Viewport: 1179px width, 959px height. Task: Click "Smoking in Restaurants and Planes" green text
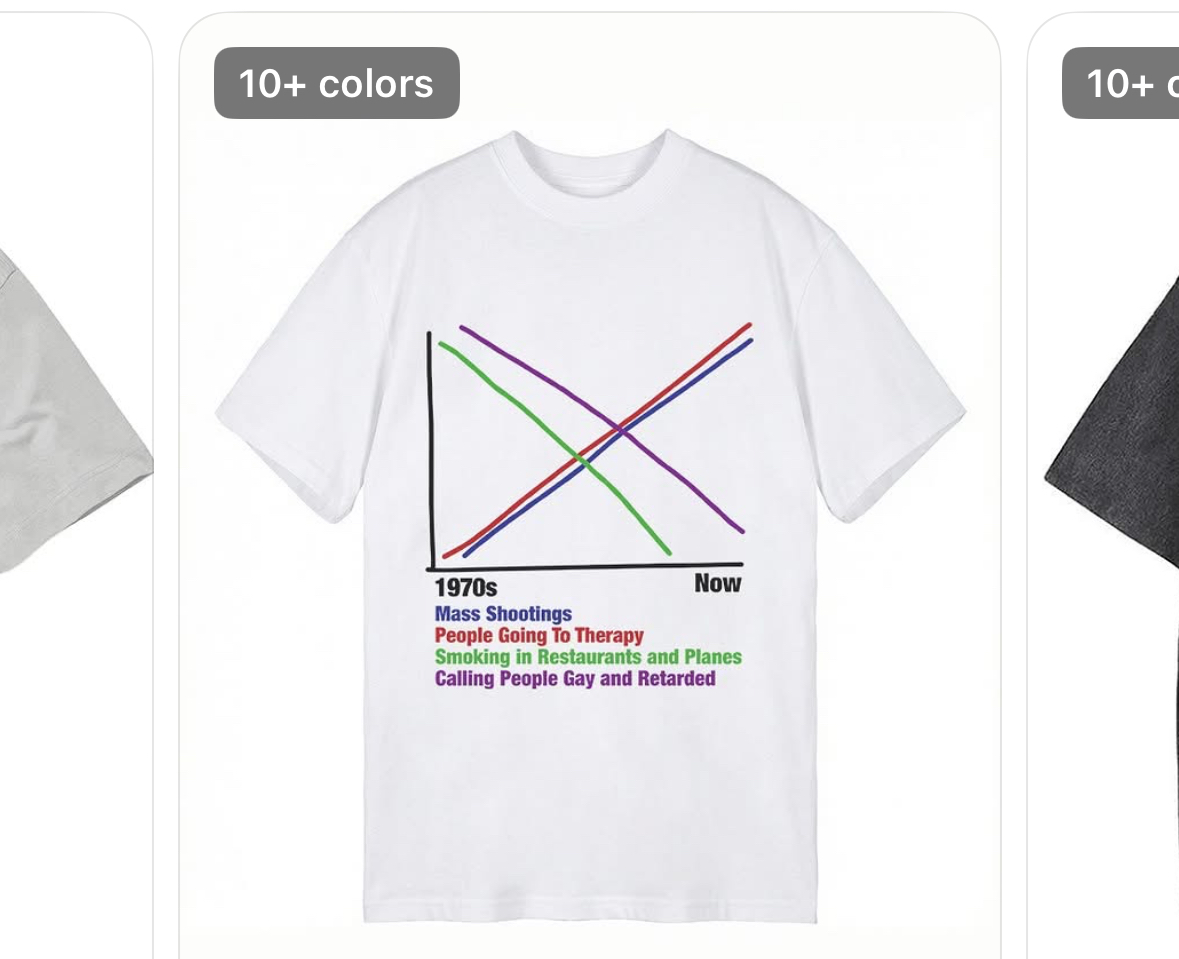tap(588, 657)
